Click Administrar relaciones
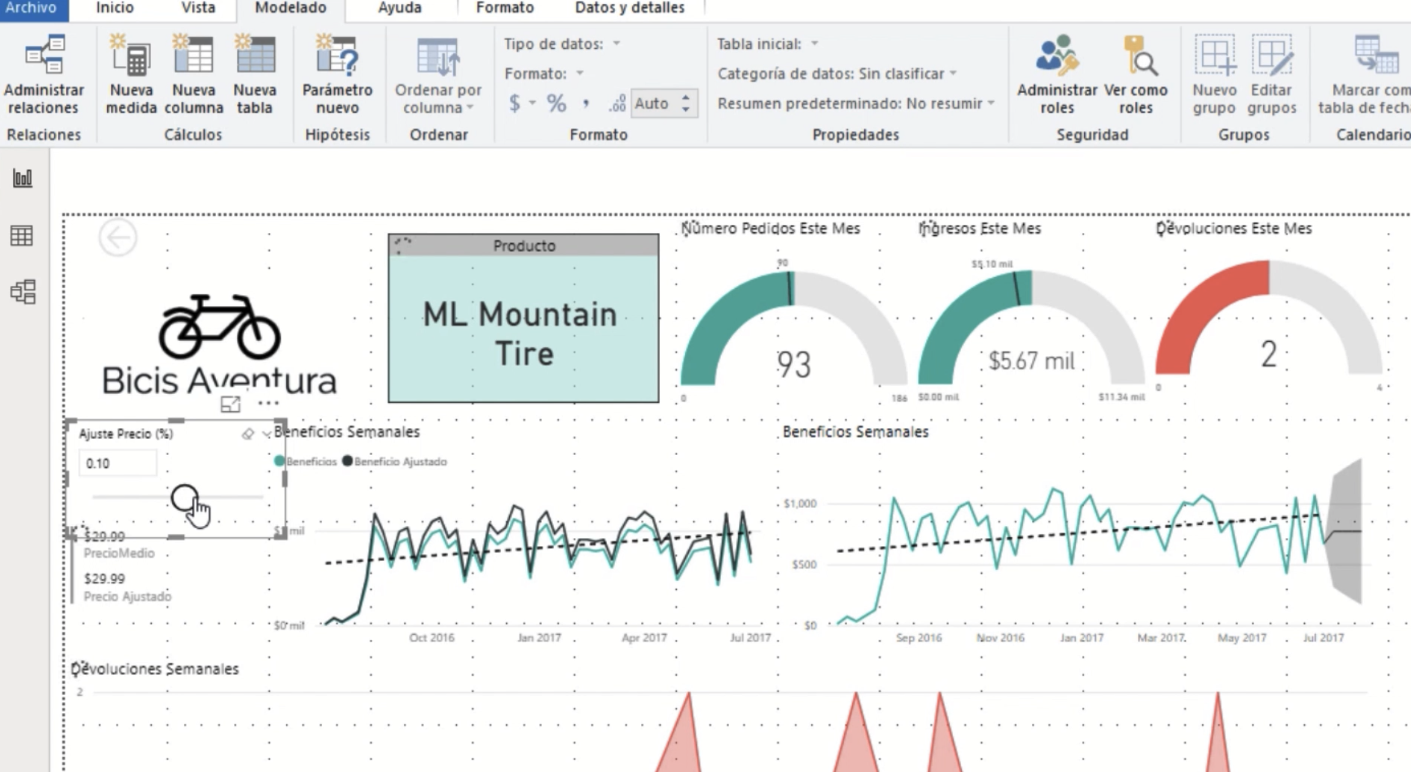The image size is (1411, 772). (x=44, y=75)
